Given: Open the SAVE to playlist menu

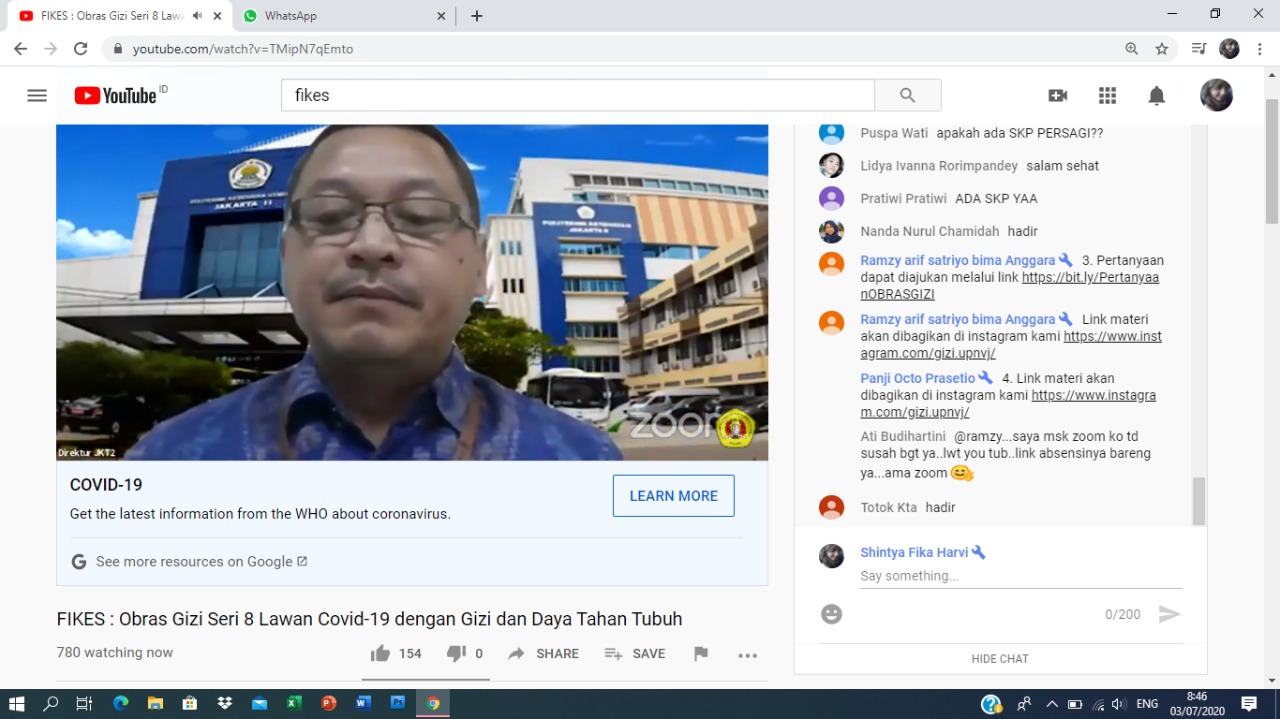Looking at the screenshot, I should (x=635, y=654).
